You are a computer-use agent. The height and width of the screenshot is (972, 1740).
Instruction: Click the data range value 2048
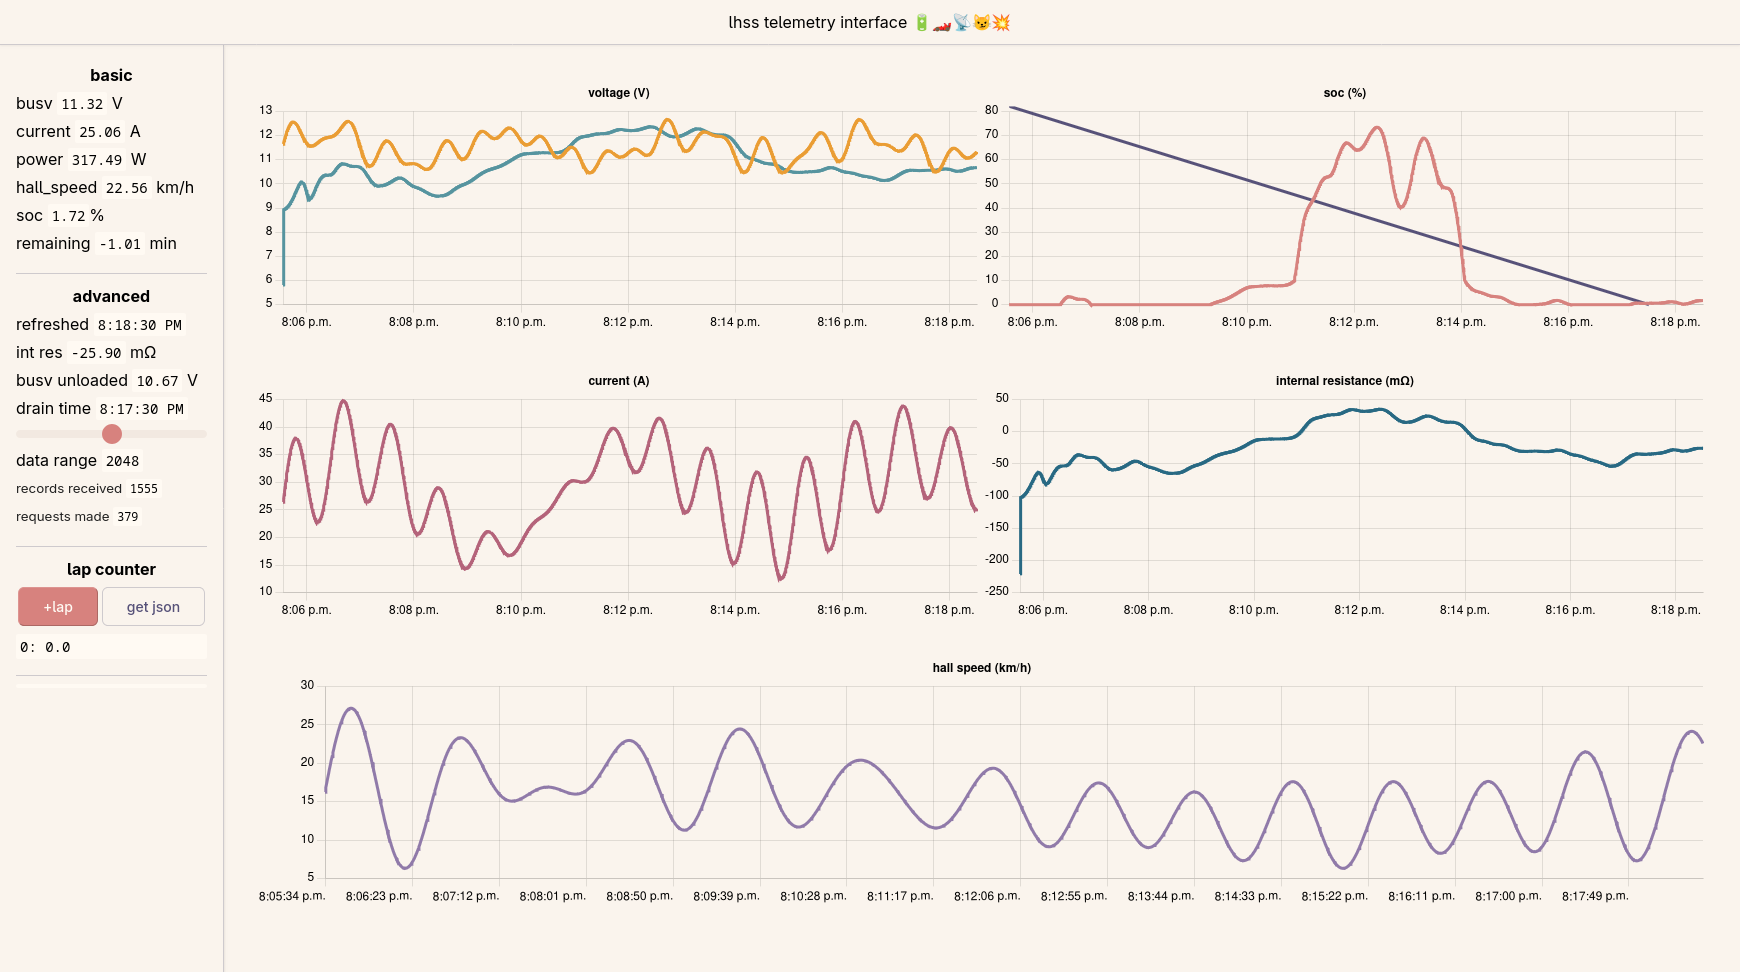[123, 461]
